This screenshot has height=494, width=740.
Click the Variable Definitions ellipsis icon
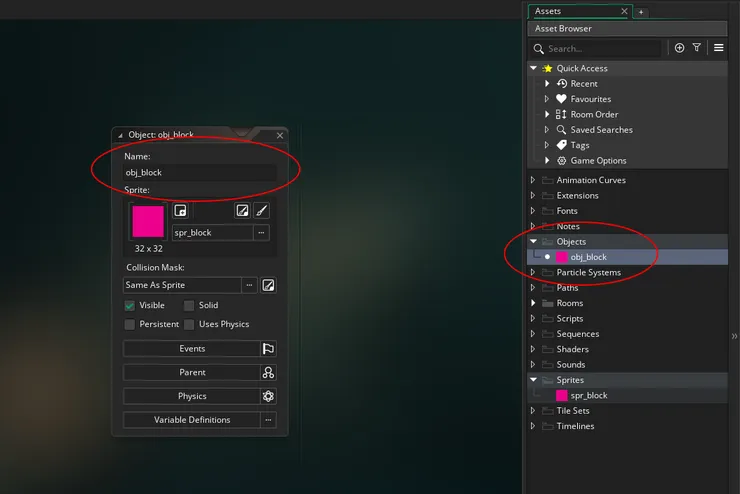pyautogui.click(x=268, y=419)
